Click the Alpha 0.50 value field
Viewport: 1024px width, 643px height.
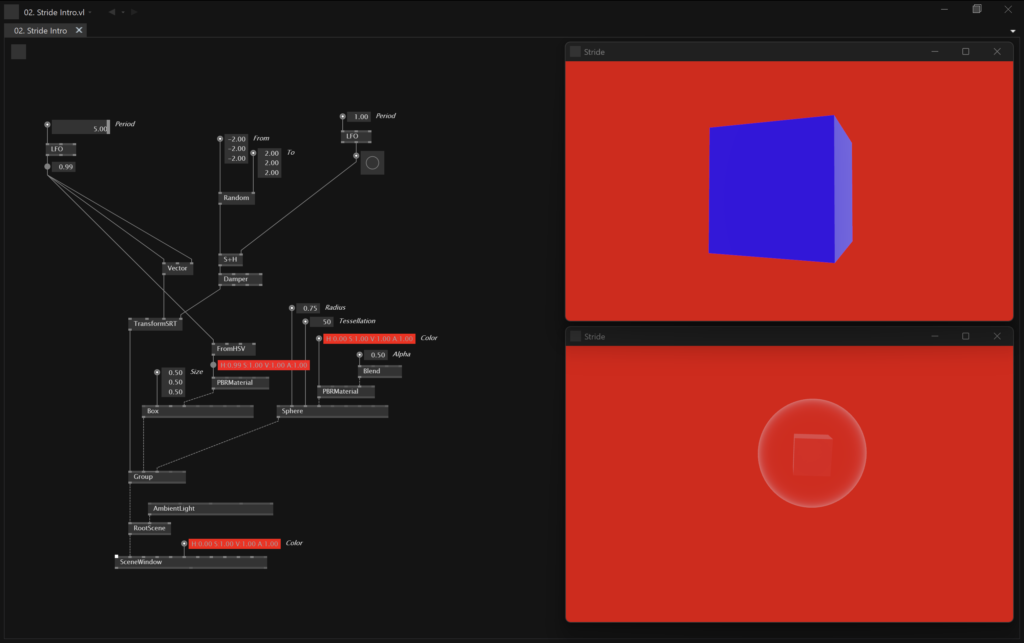(x=377, y=355)
